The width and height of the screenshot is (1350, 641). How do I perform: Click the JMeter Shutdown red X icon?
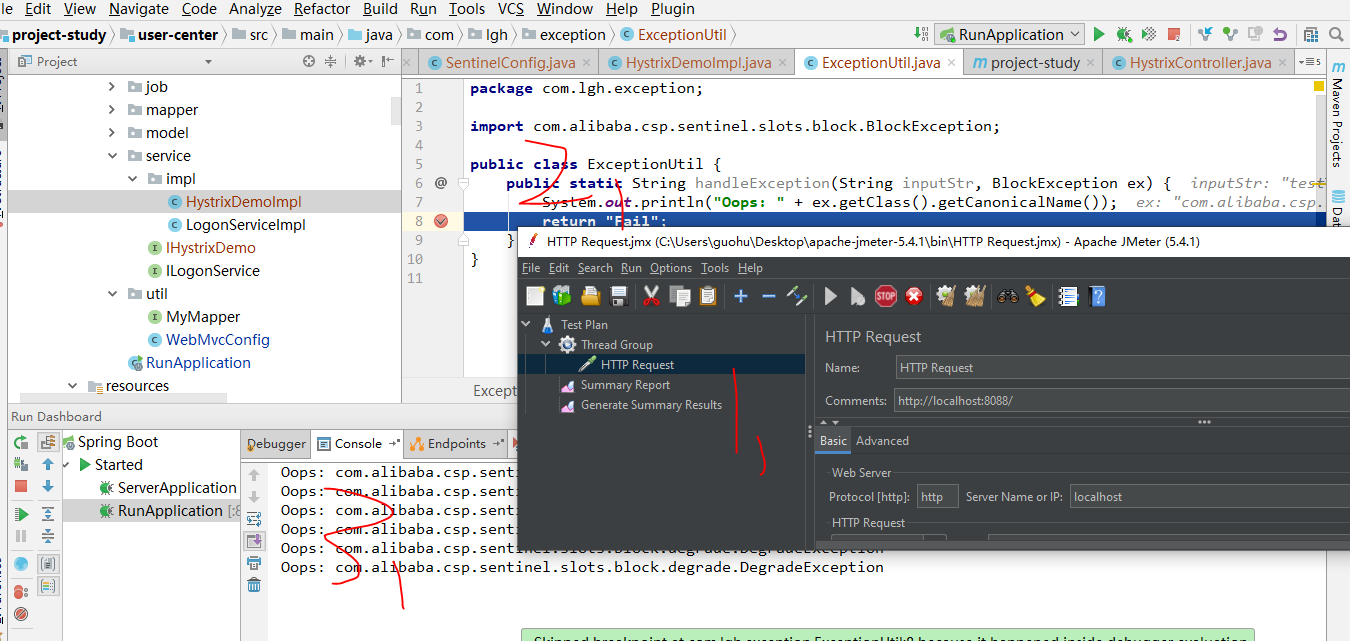pos(914,296)
